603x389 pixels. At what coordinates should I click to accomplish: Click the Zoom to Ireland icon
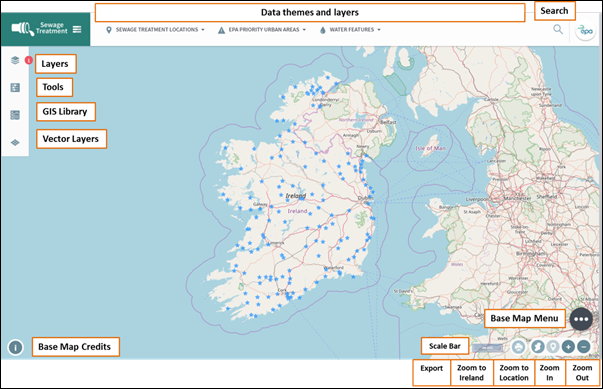[537, 347]
